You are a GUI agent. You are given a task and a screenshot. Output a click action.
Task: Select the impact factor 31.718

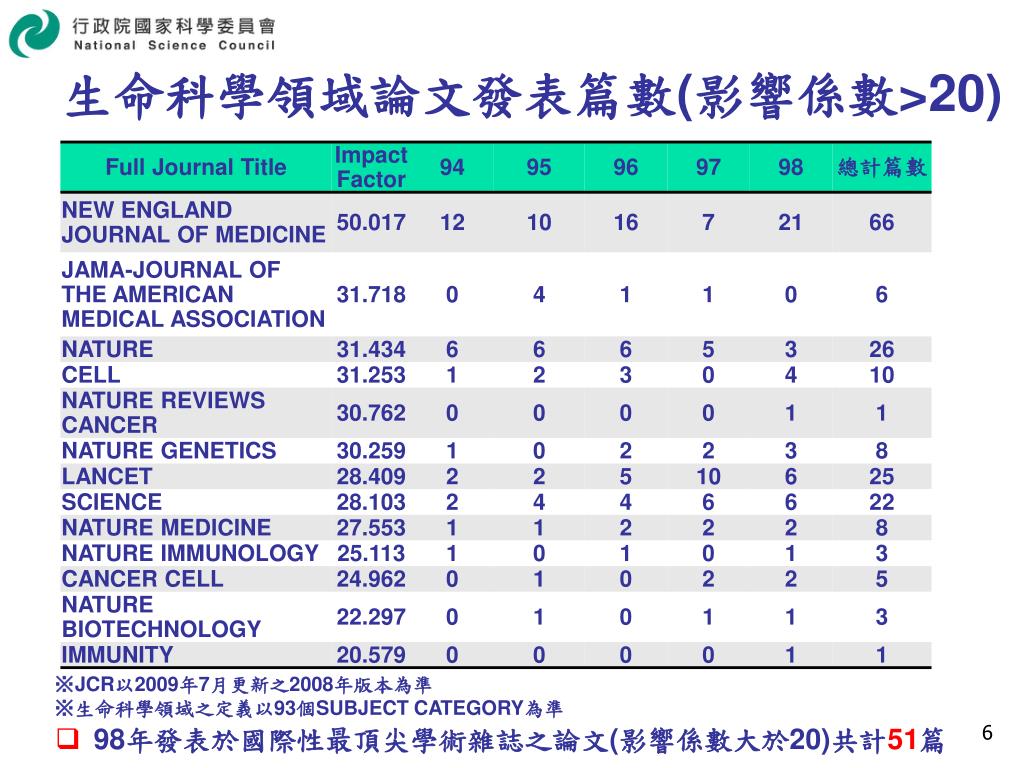(x=371, y=295)
